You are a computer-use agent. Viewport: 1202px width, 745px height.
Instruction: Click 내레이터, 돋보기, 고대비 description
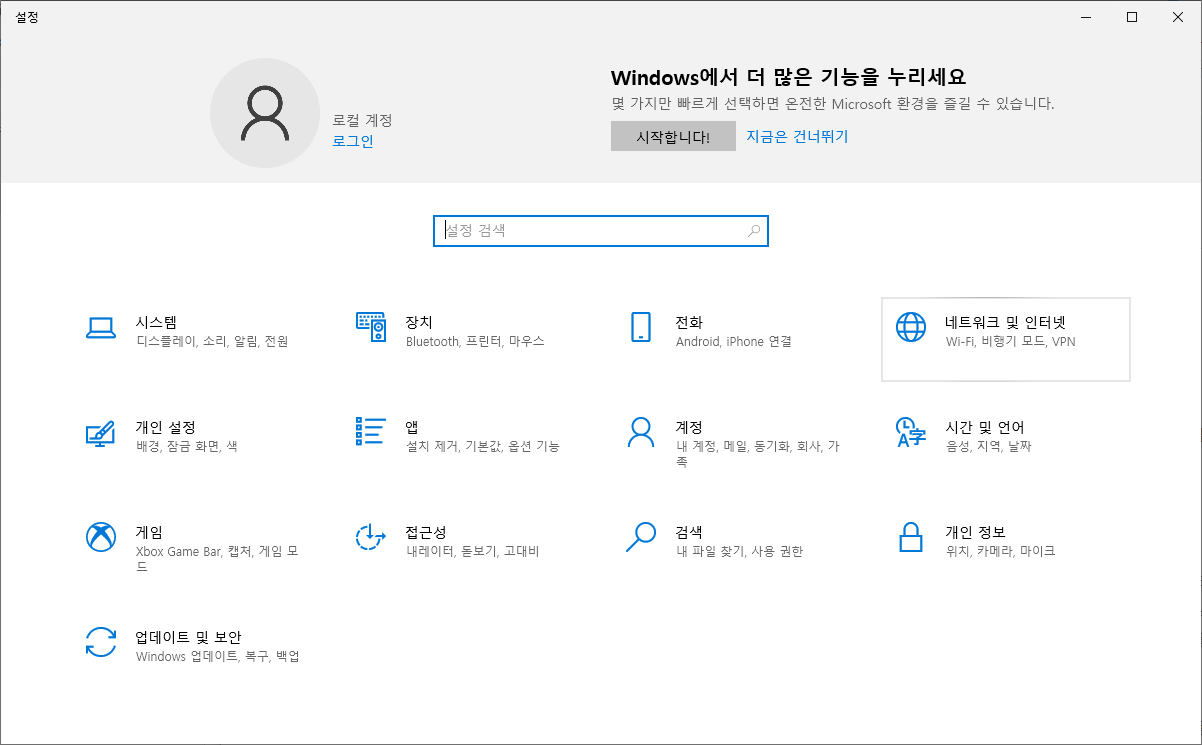click(x=473, y=552)
